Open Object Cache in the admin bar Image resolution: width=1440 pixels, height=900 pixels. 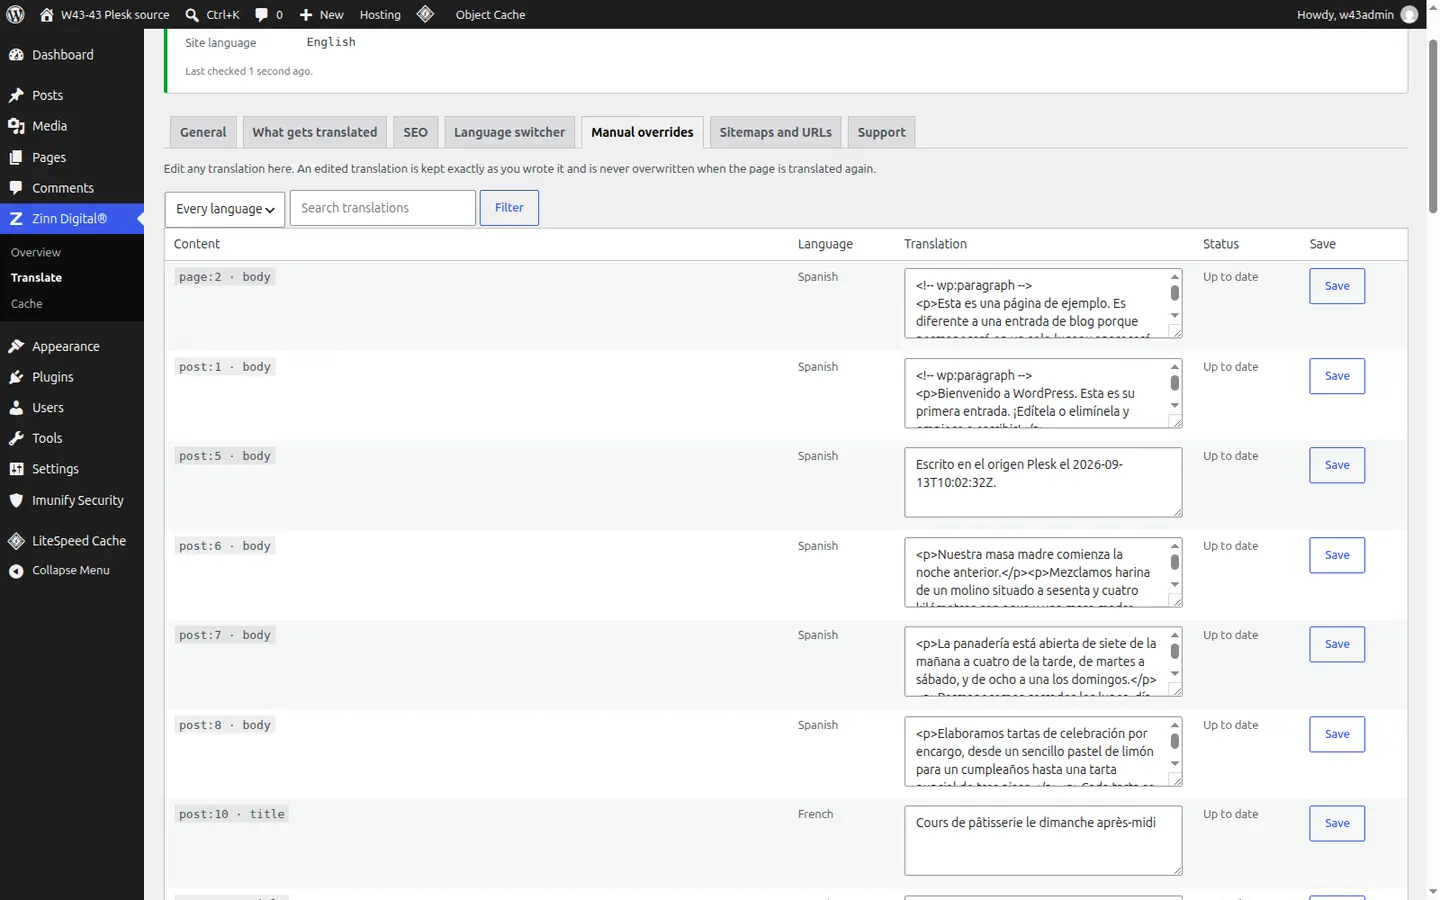tap(490, 15)
